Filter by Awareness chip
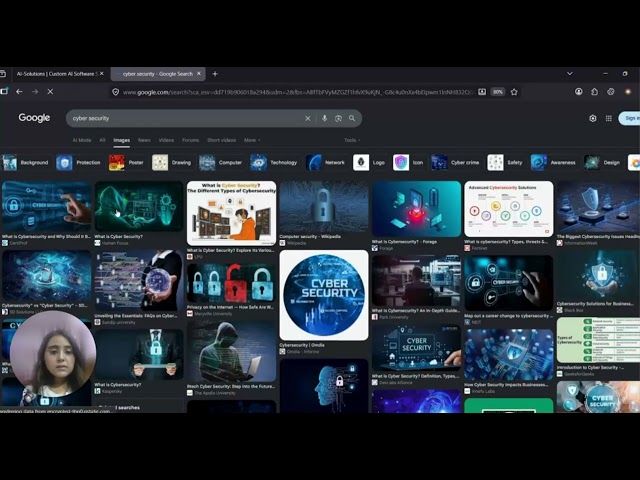The image size is (640, 480). [x=553, y=162]
